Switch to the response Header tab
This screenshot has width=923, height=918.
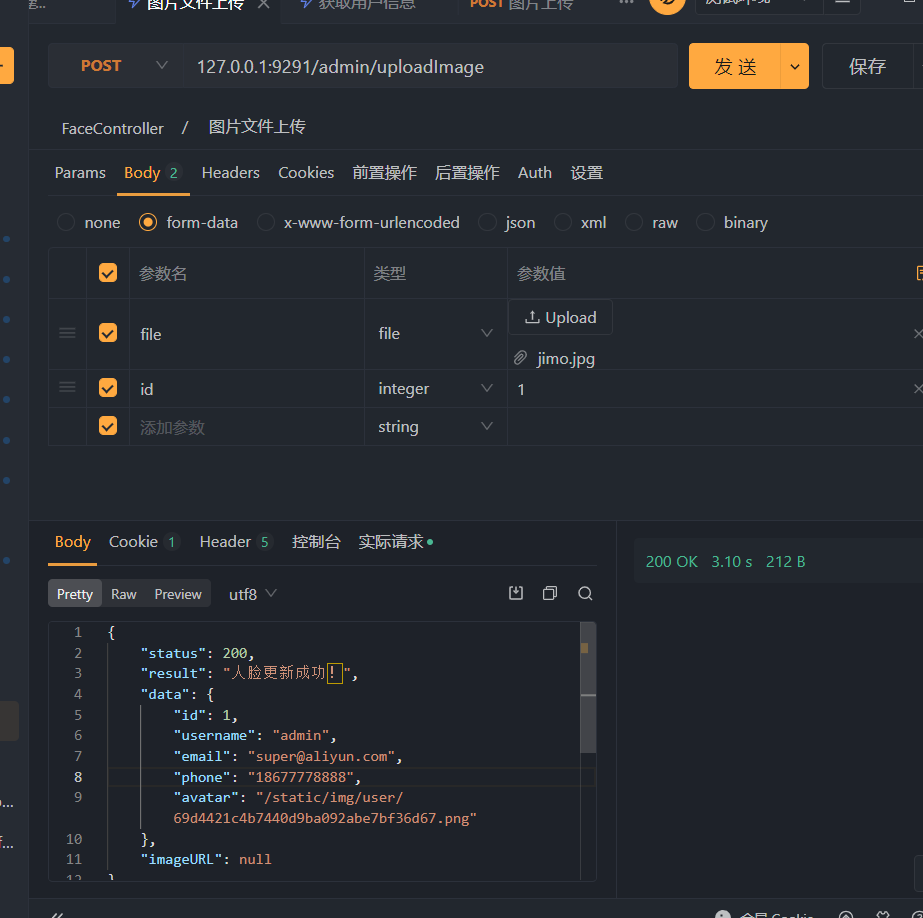pyautogui.click(x=235, y=541)
